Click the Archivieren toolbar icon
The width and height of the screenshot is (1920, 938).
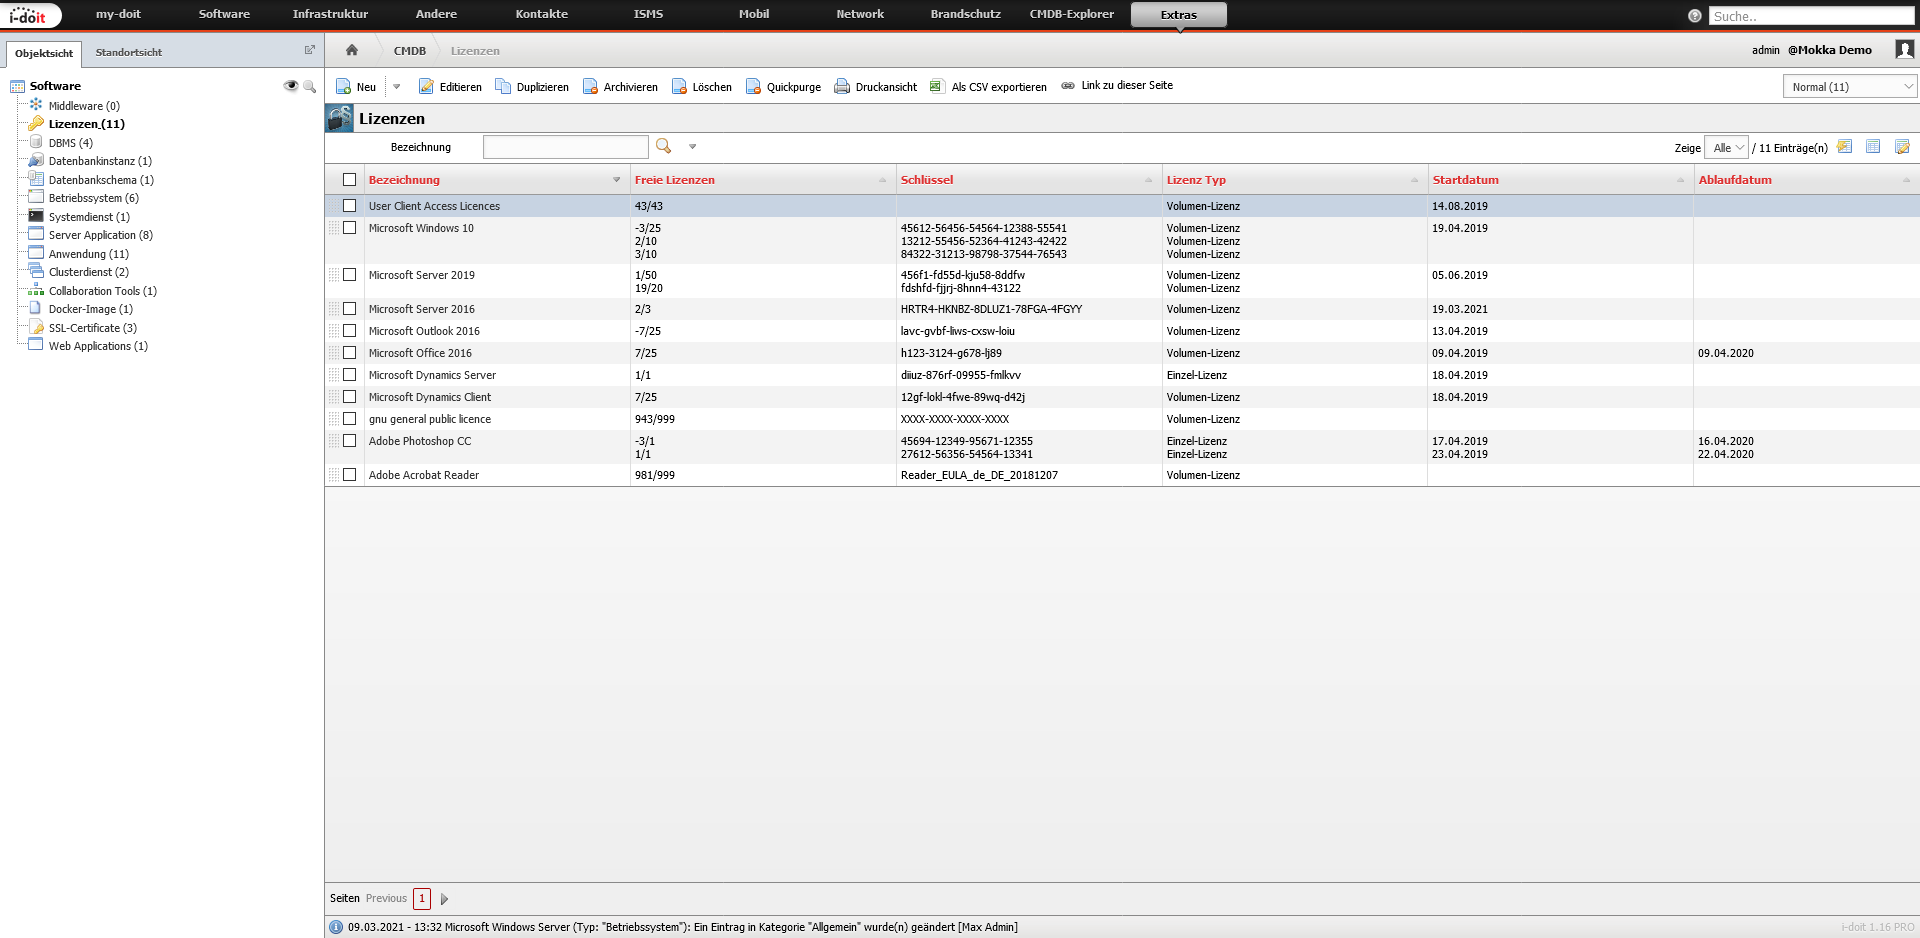pos(590,87)
